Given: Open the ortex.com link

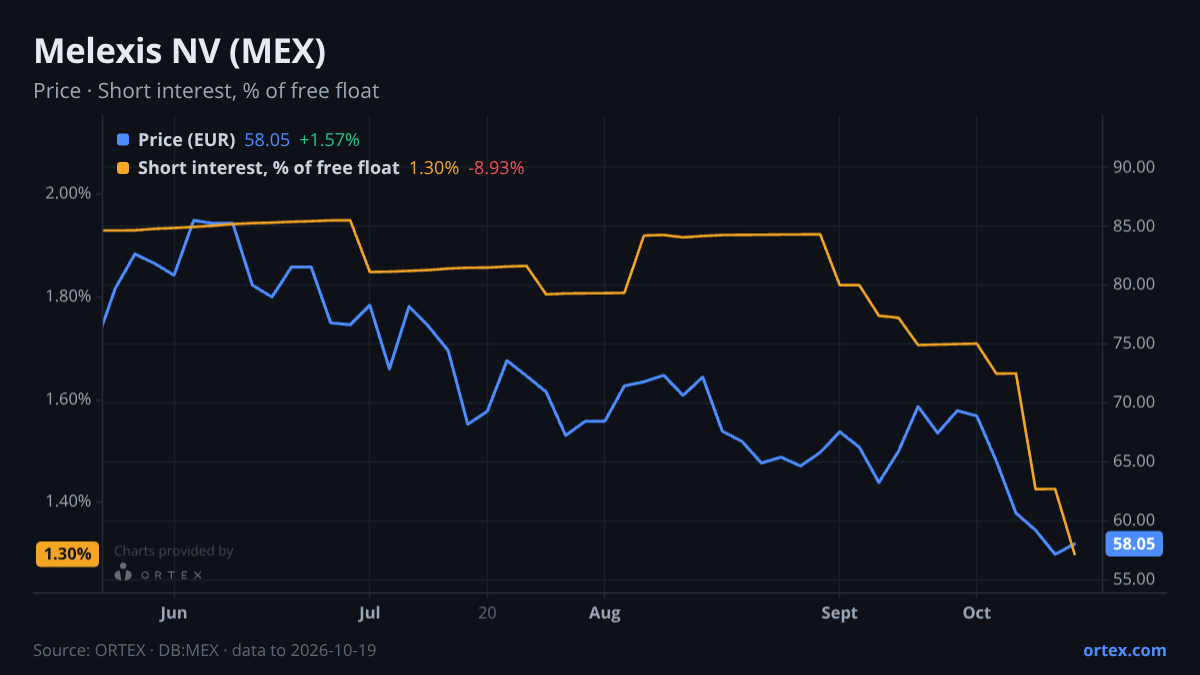Looking at the screenshot, I should [x=1124, y=650].
